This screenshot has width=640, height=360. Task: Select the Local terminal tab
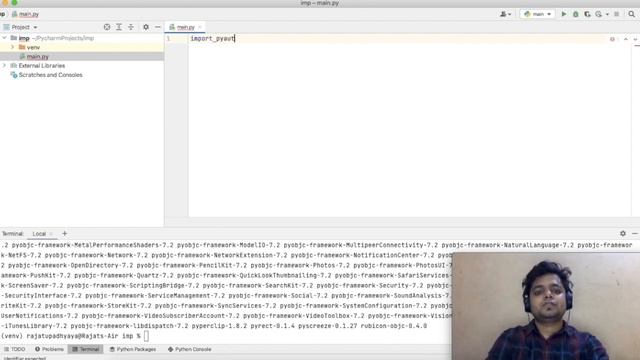39,234
